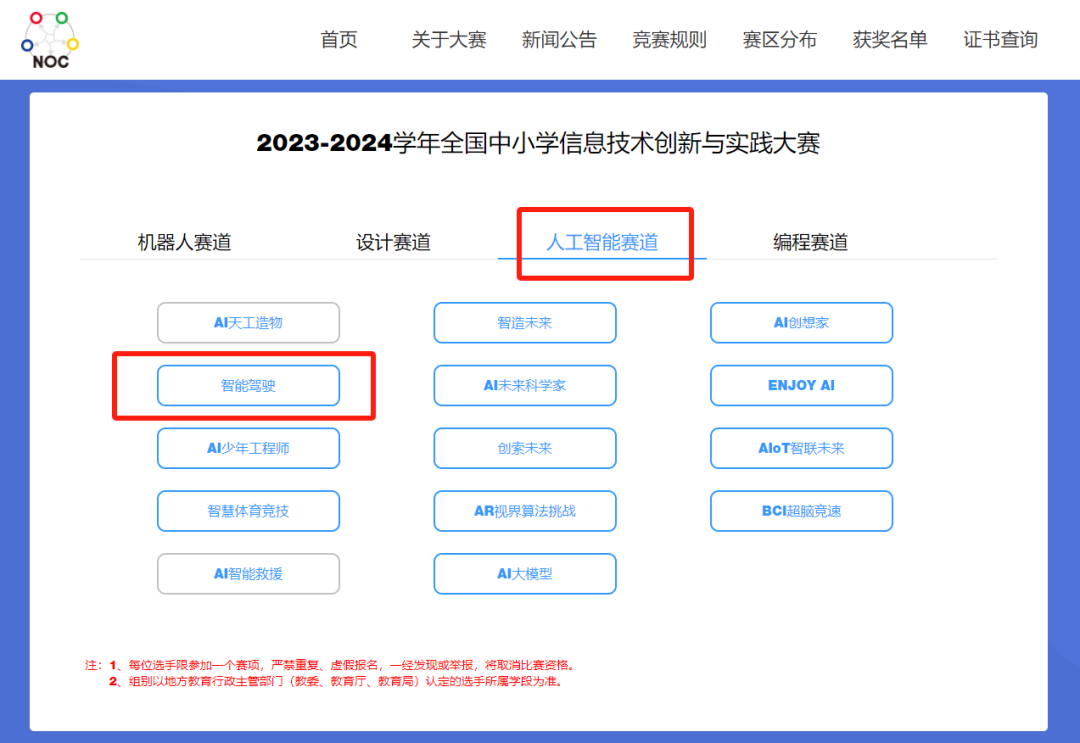Switch to the 设计赛道 tab
The width and height of the screenshot is (1080, 743).
pyautogui.click(x=393, y=242)
